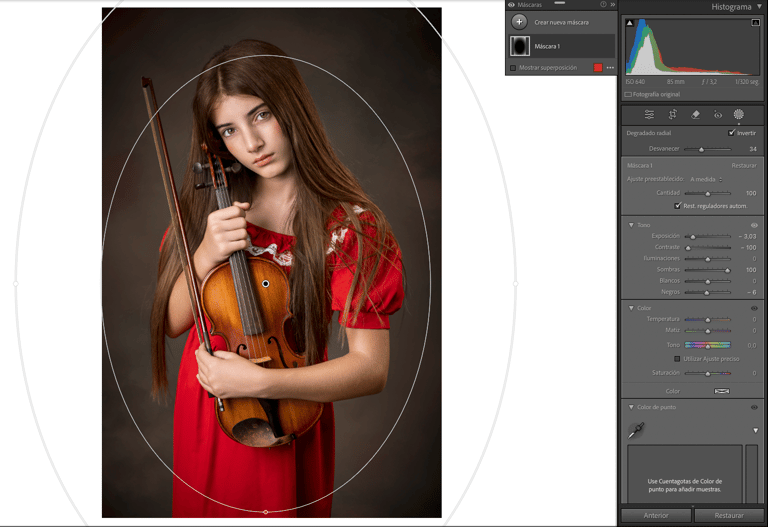
Task: Click the Color swatch box in Color section
Action: 721,391
